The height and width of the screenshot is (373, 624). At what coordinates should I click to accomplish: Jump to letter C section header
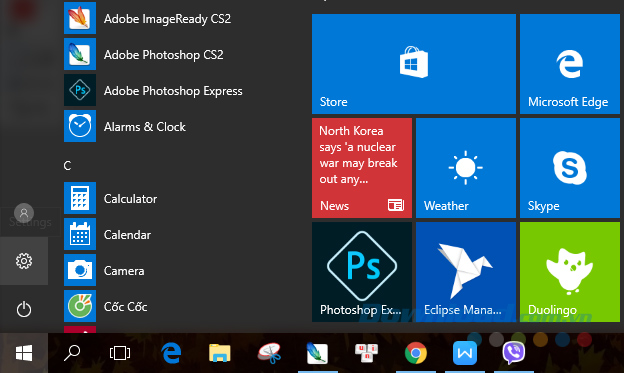[x=67, y=166]
